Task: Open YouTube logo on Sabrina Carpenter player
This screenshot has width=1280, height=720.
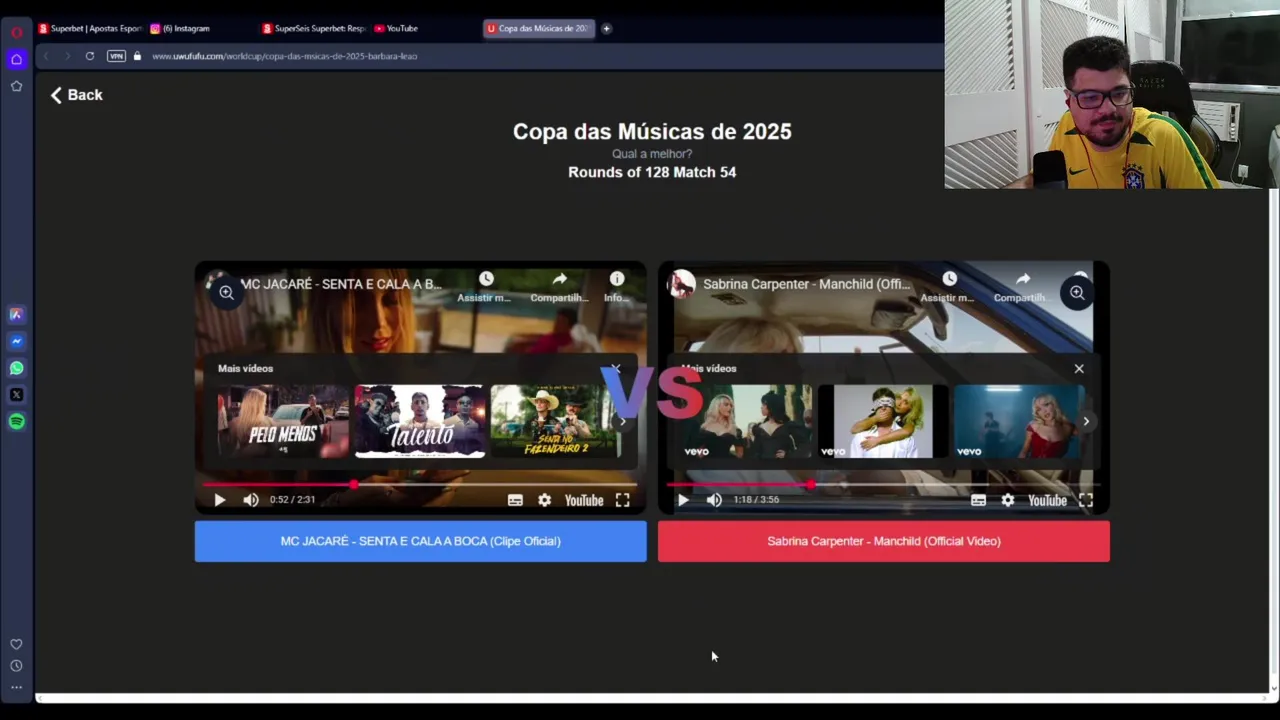Action: tap(1047, 500)
